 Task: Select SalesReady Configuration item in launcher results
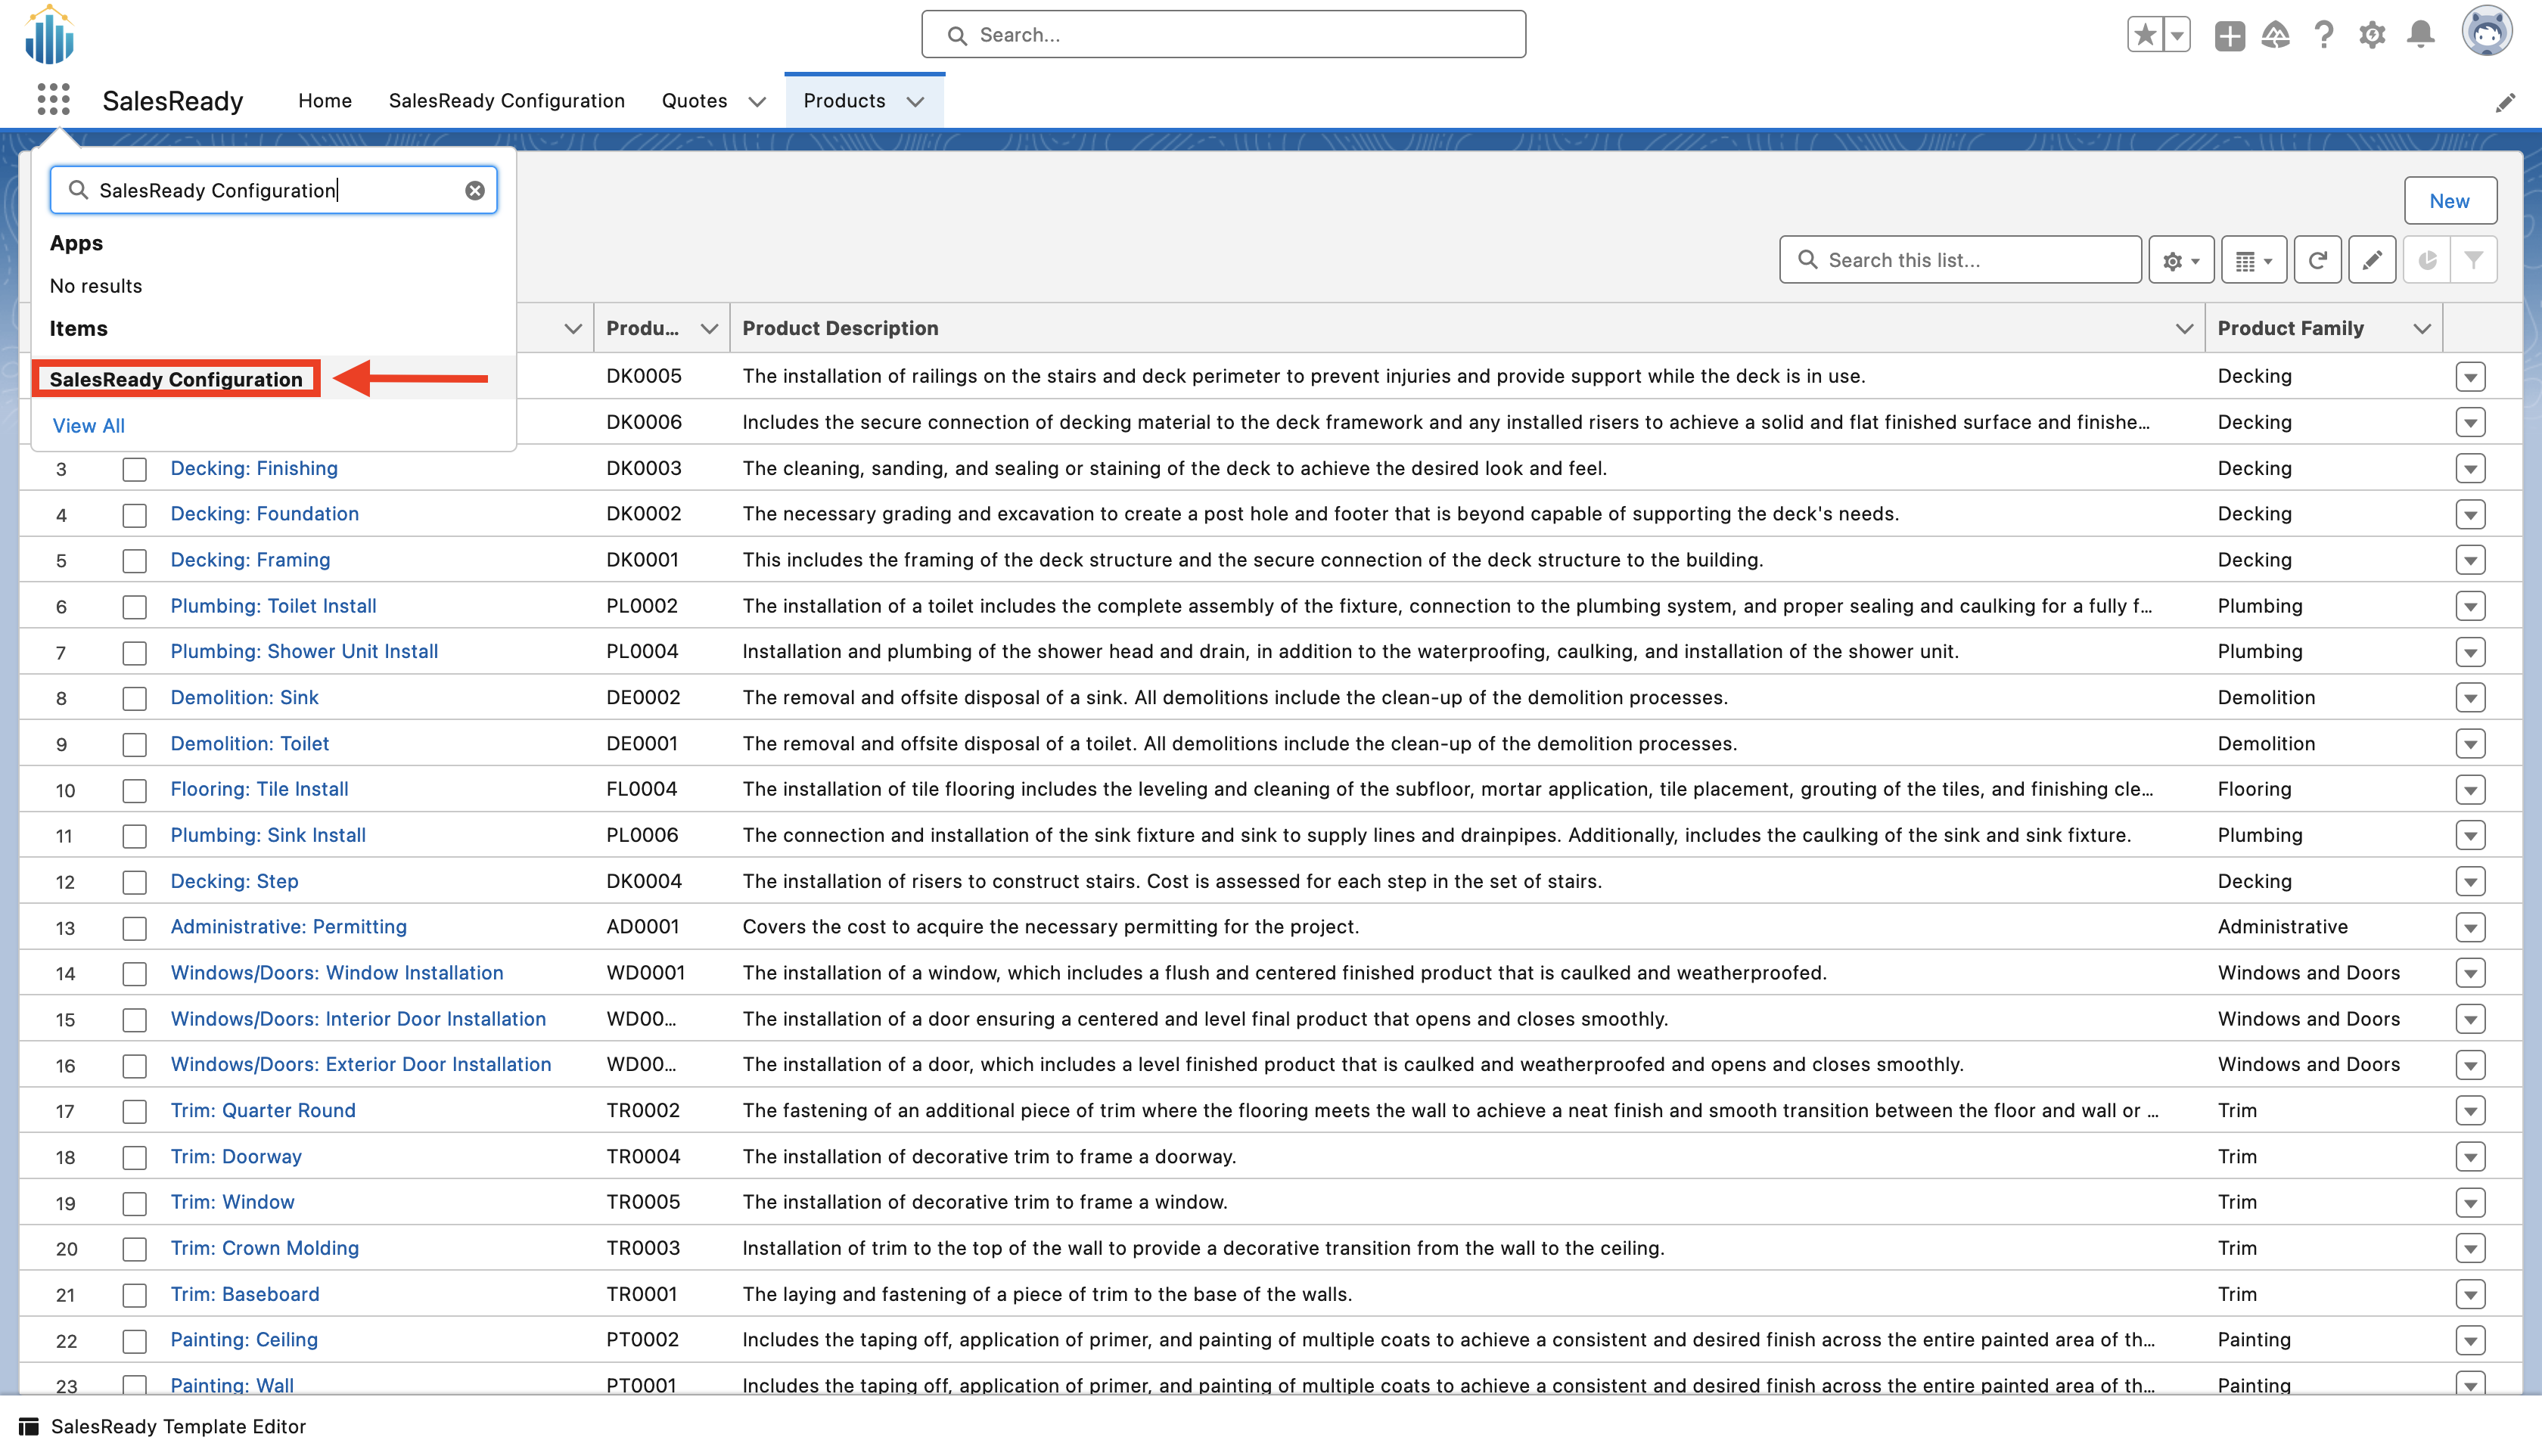click(x=176, y=379)
